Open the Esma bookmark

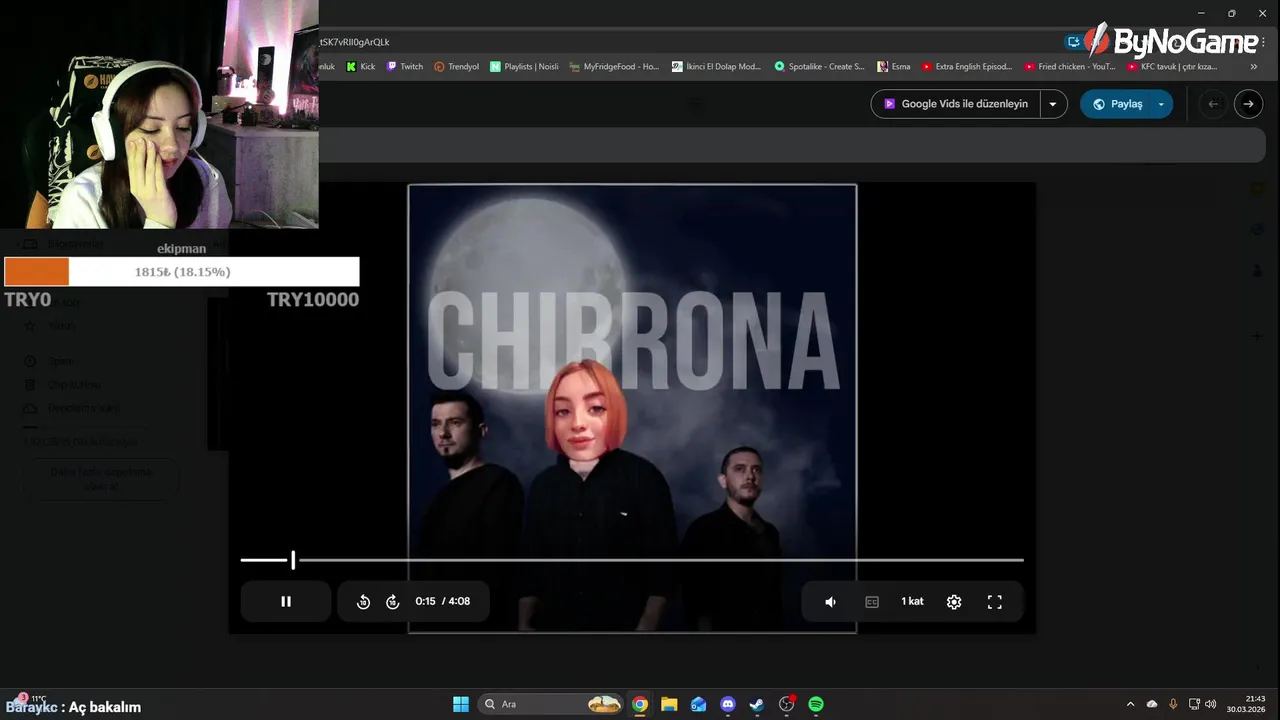(894, 67)
